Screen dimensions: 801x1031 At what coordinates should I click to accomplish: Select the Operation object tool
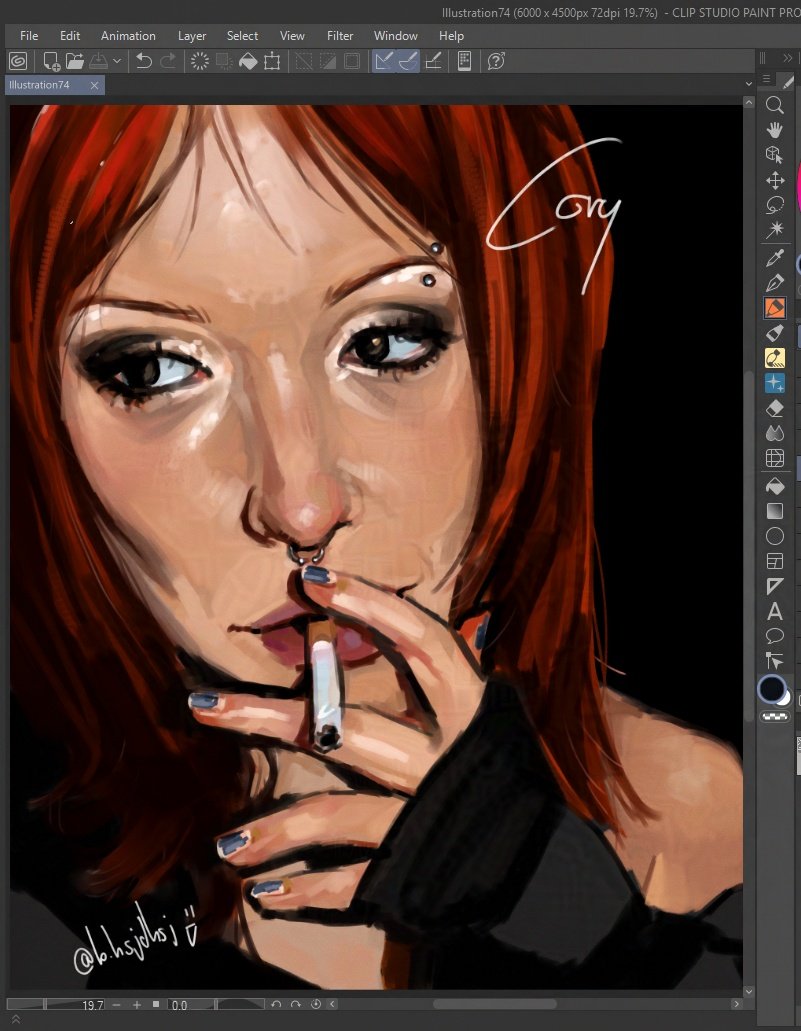click(x=775, y=155)
